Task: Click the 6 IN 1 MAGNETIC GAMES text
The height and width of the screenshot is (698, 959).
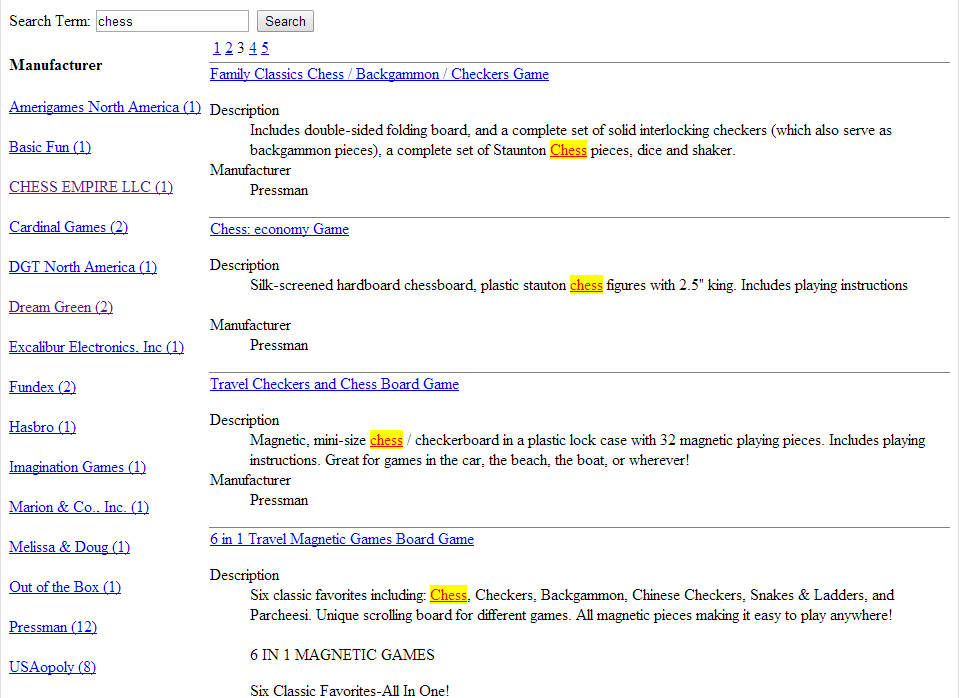Action: click(342, 655)
